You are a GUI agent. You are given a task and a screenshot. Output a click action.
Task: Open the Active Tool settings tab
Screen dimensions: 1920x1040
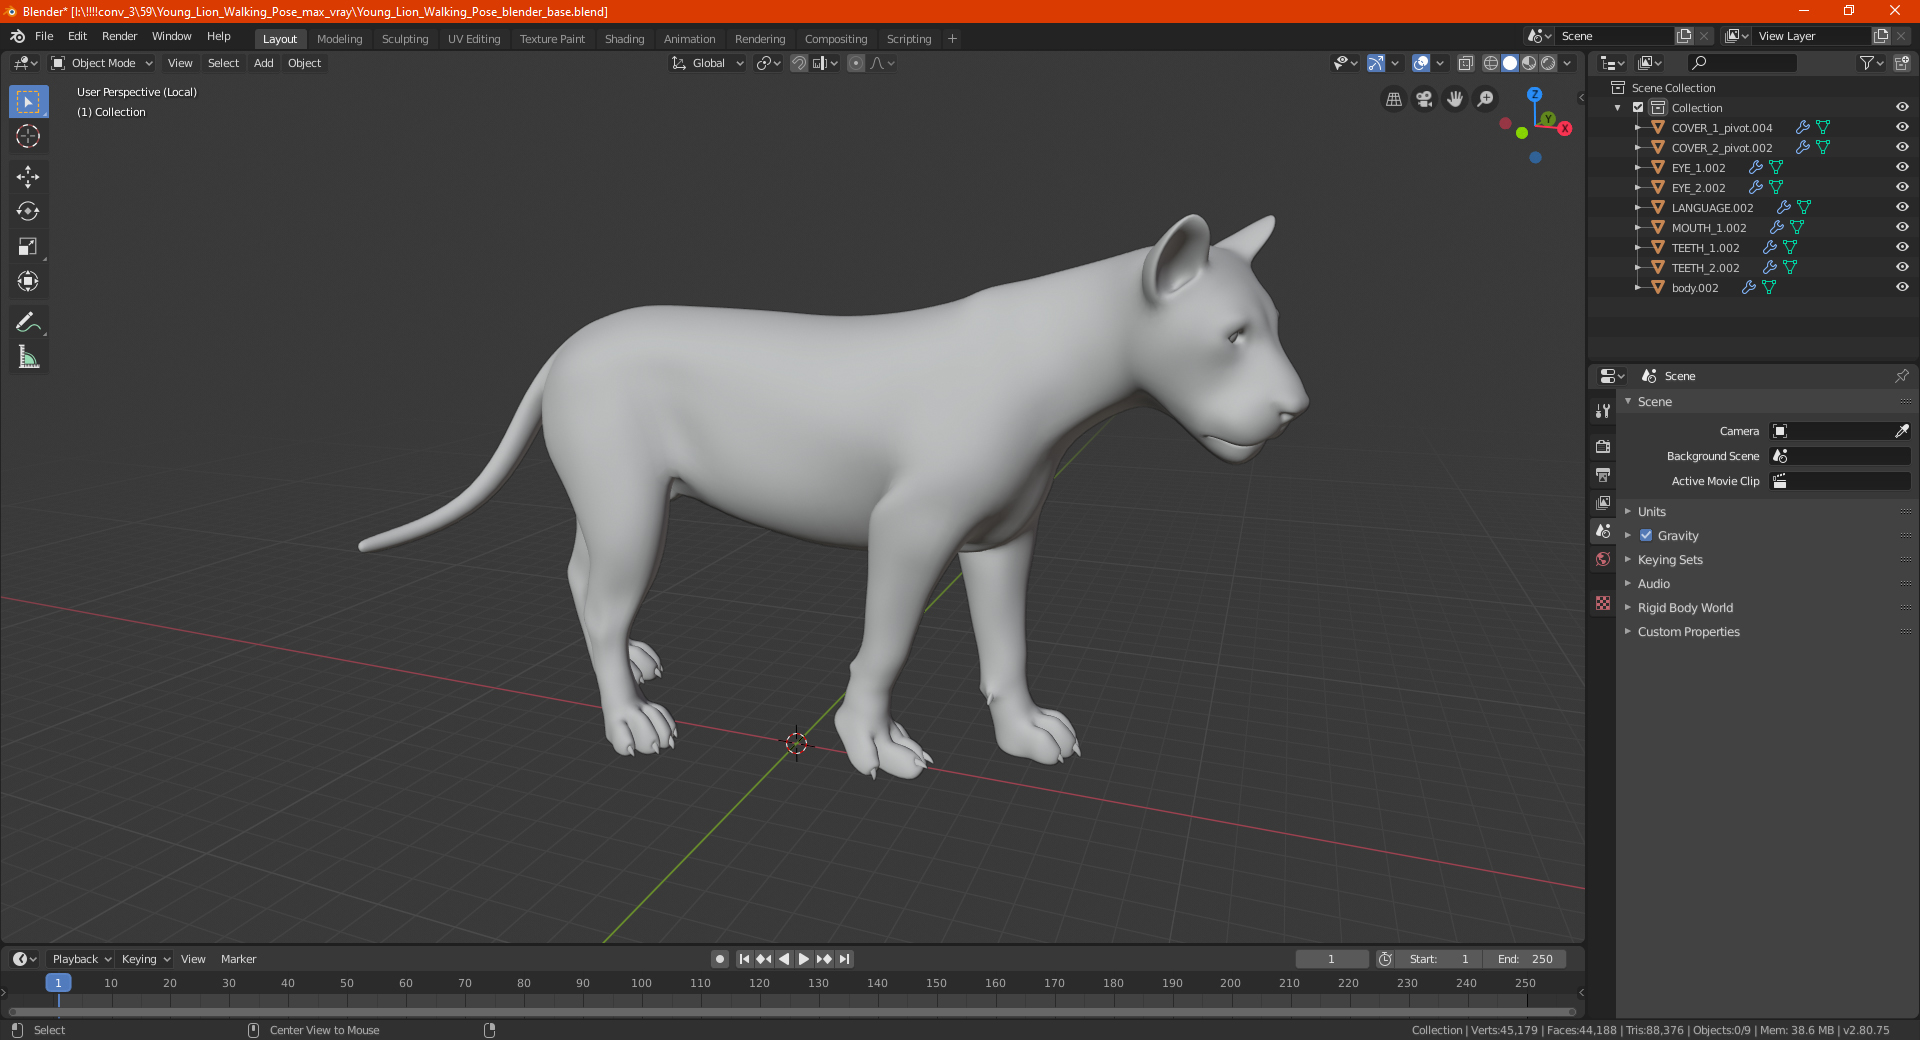click(1603, 410)
